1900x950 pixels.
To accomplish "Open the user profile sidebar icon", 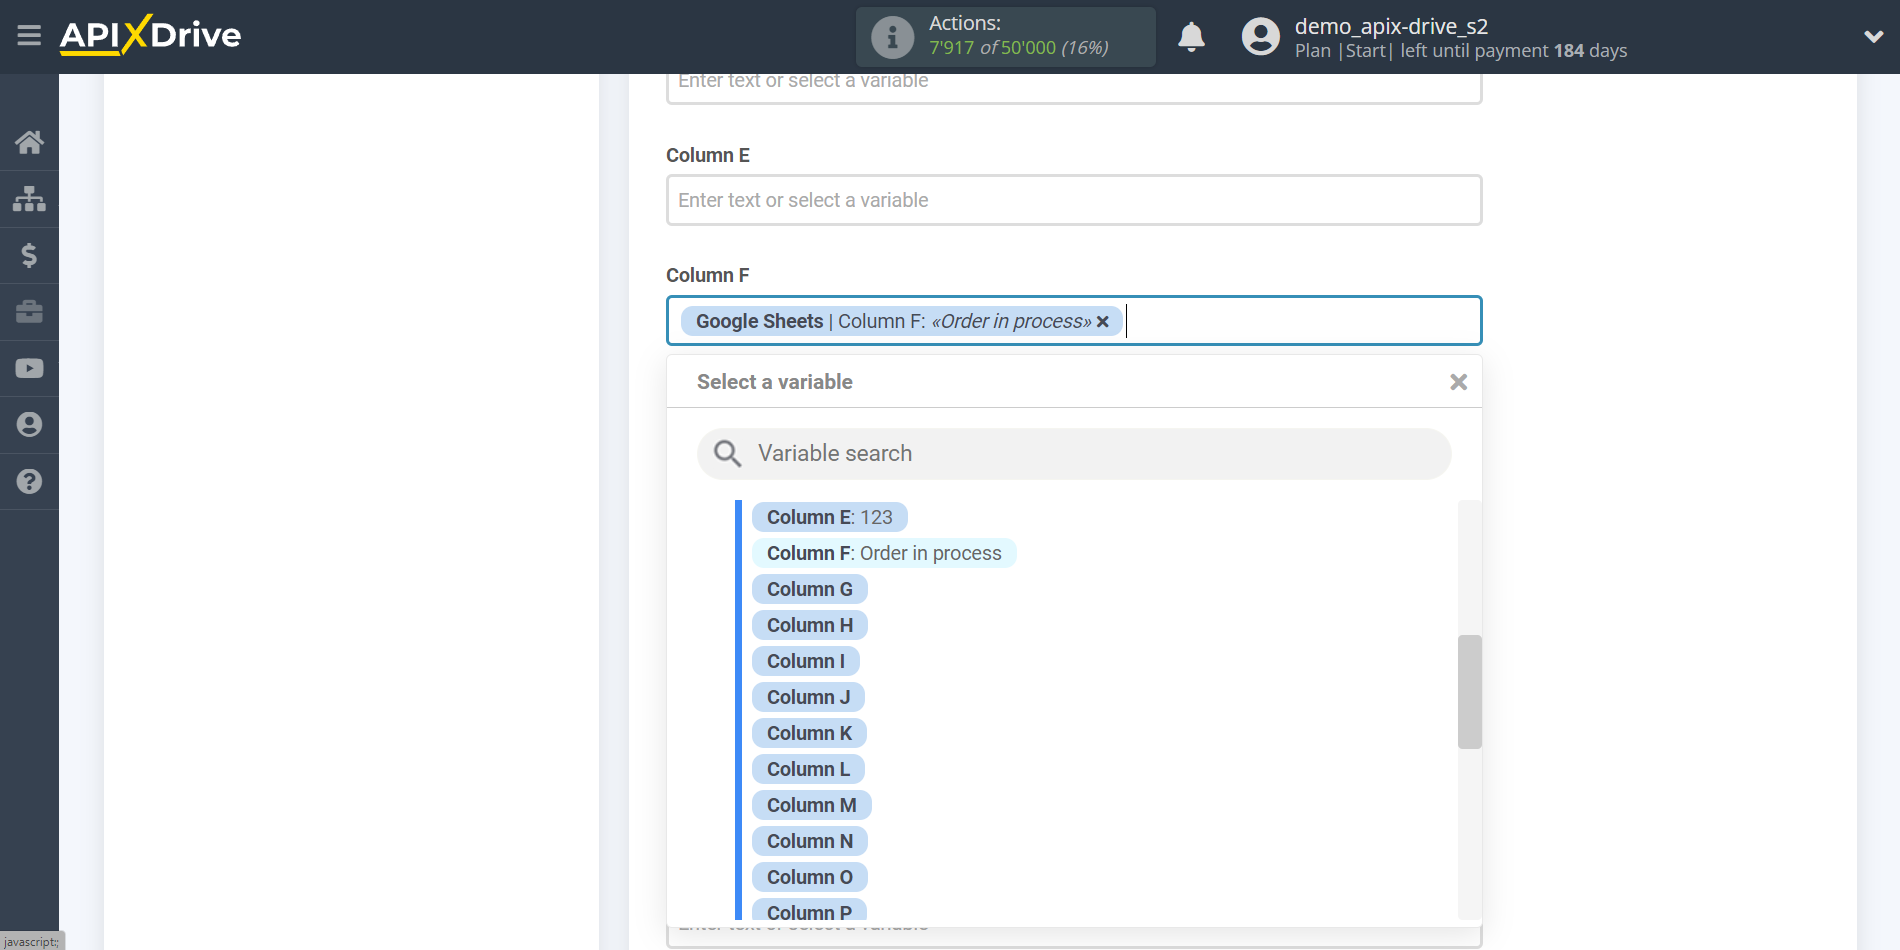I will point(29,425).
